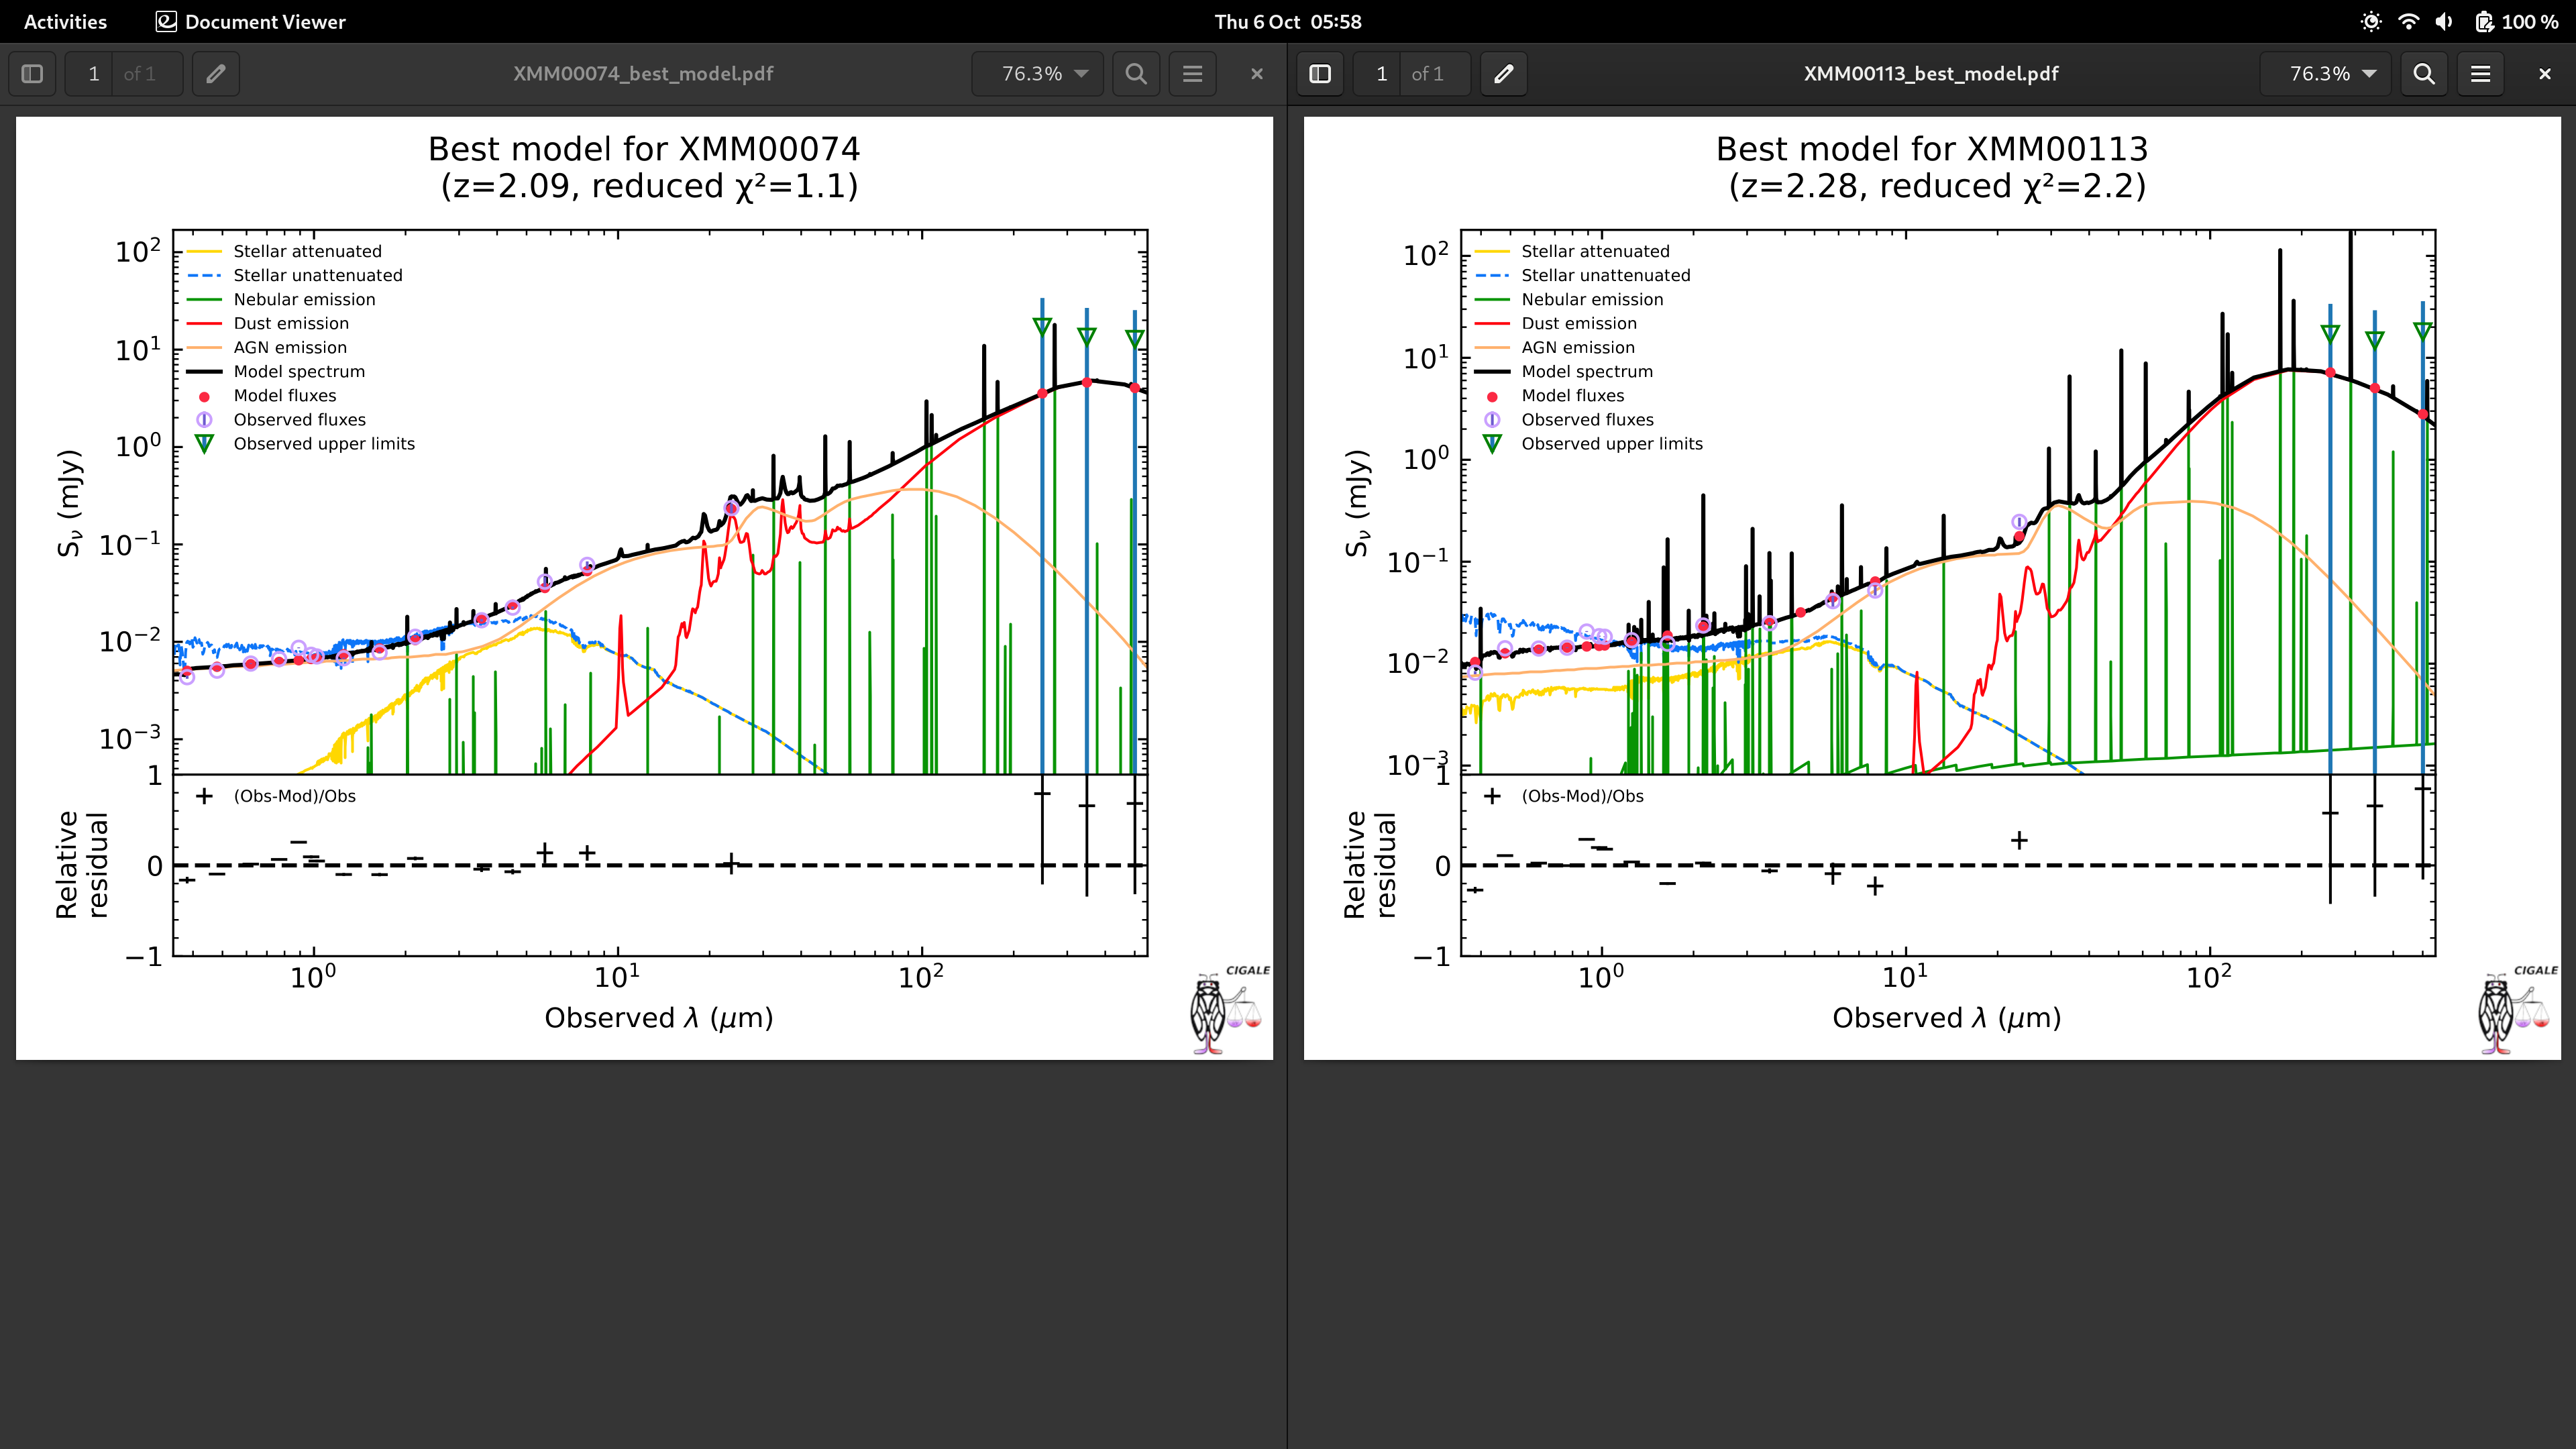Open the hamburger menu of the left viewer
The width and height of the screenshot is (2576, 1449).
1192,73
